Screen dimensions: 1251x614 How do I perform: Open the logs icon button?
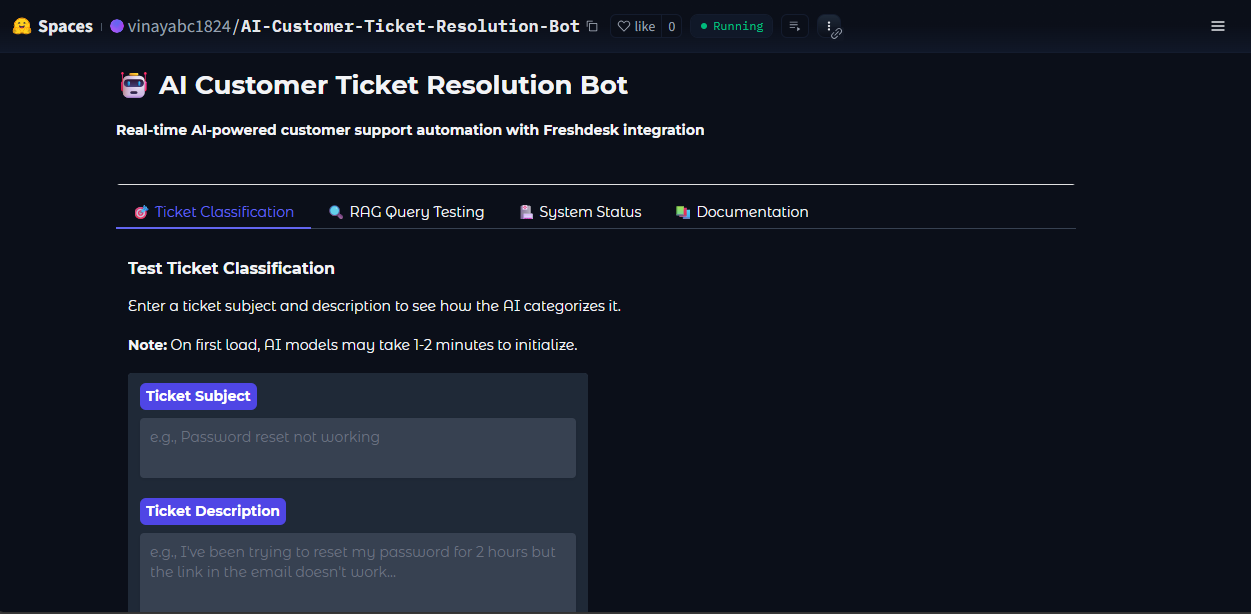coord(794,27)
